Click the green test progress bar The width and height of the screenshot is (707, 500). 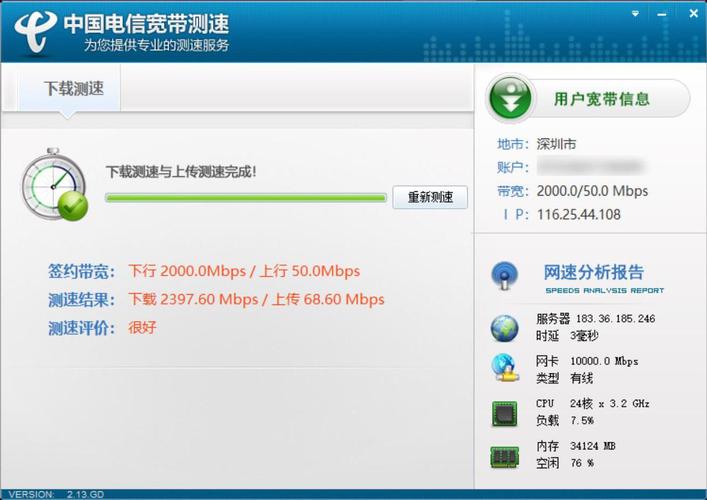click(x=246, y=197)
